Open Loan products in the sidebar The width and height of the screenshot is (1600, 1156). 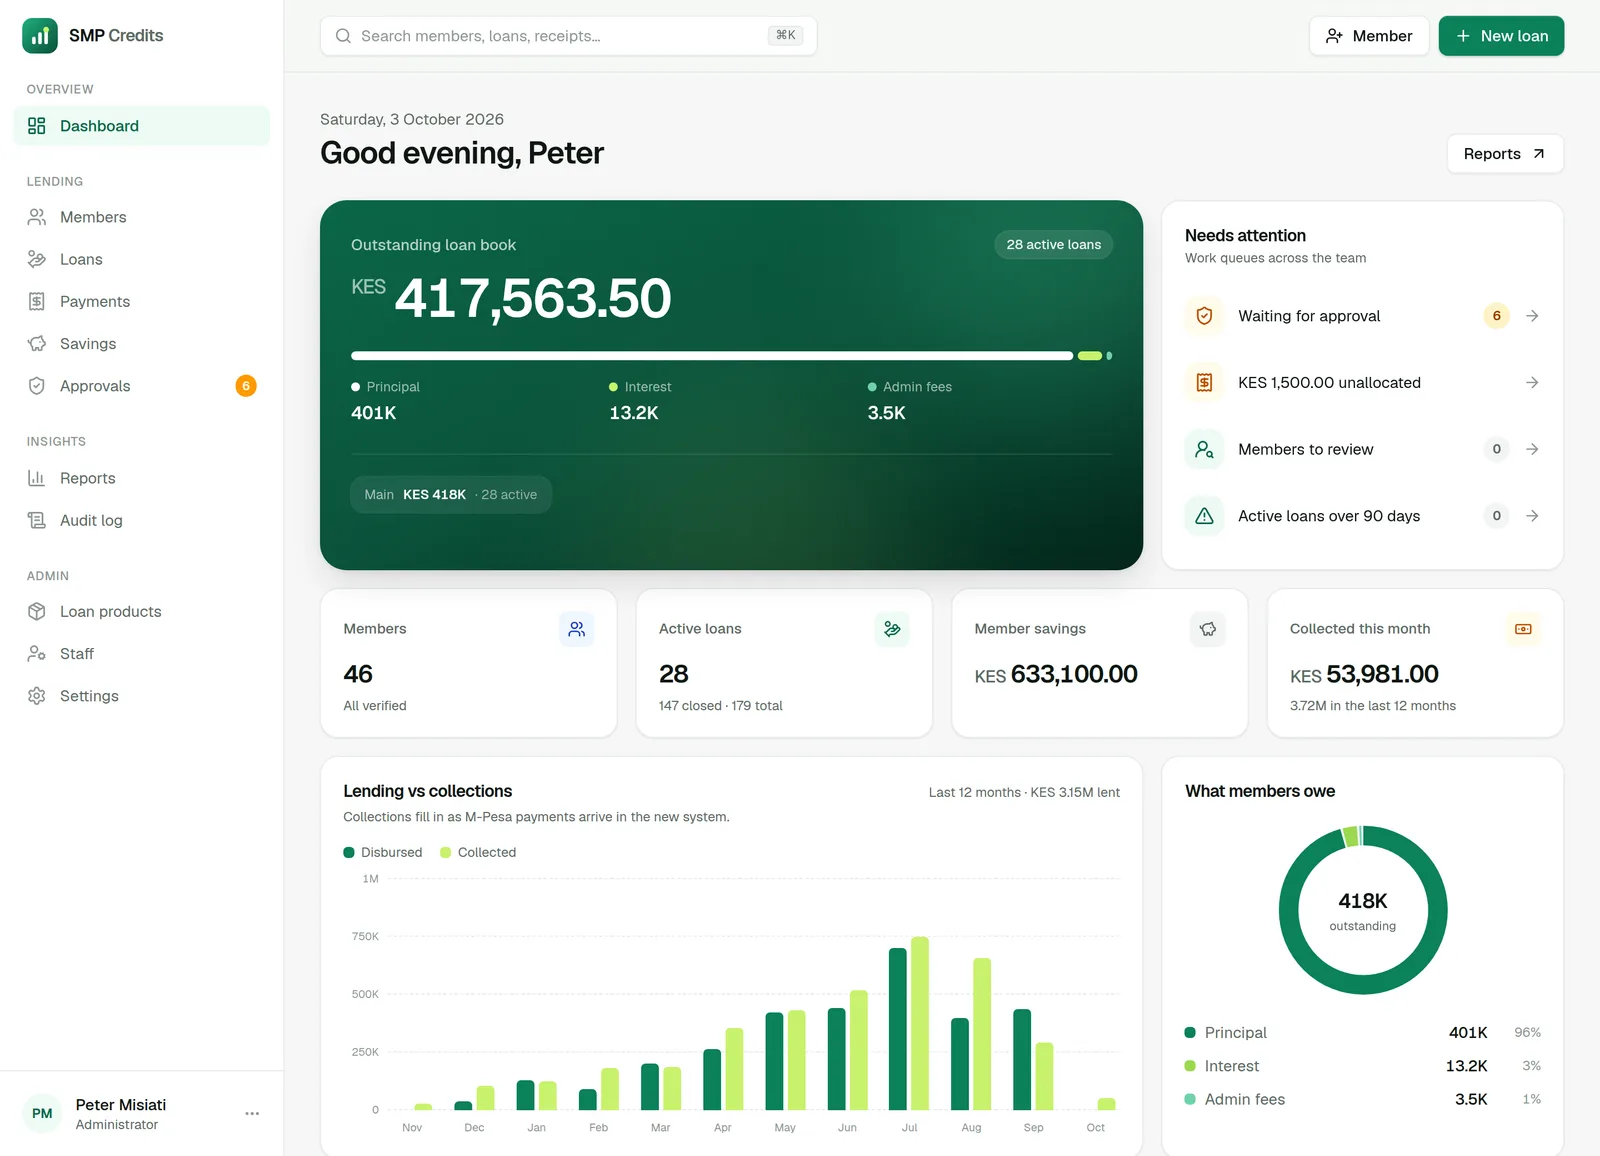pyautogui.click(x=142, y=611)
